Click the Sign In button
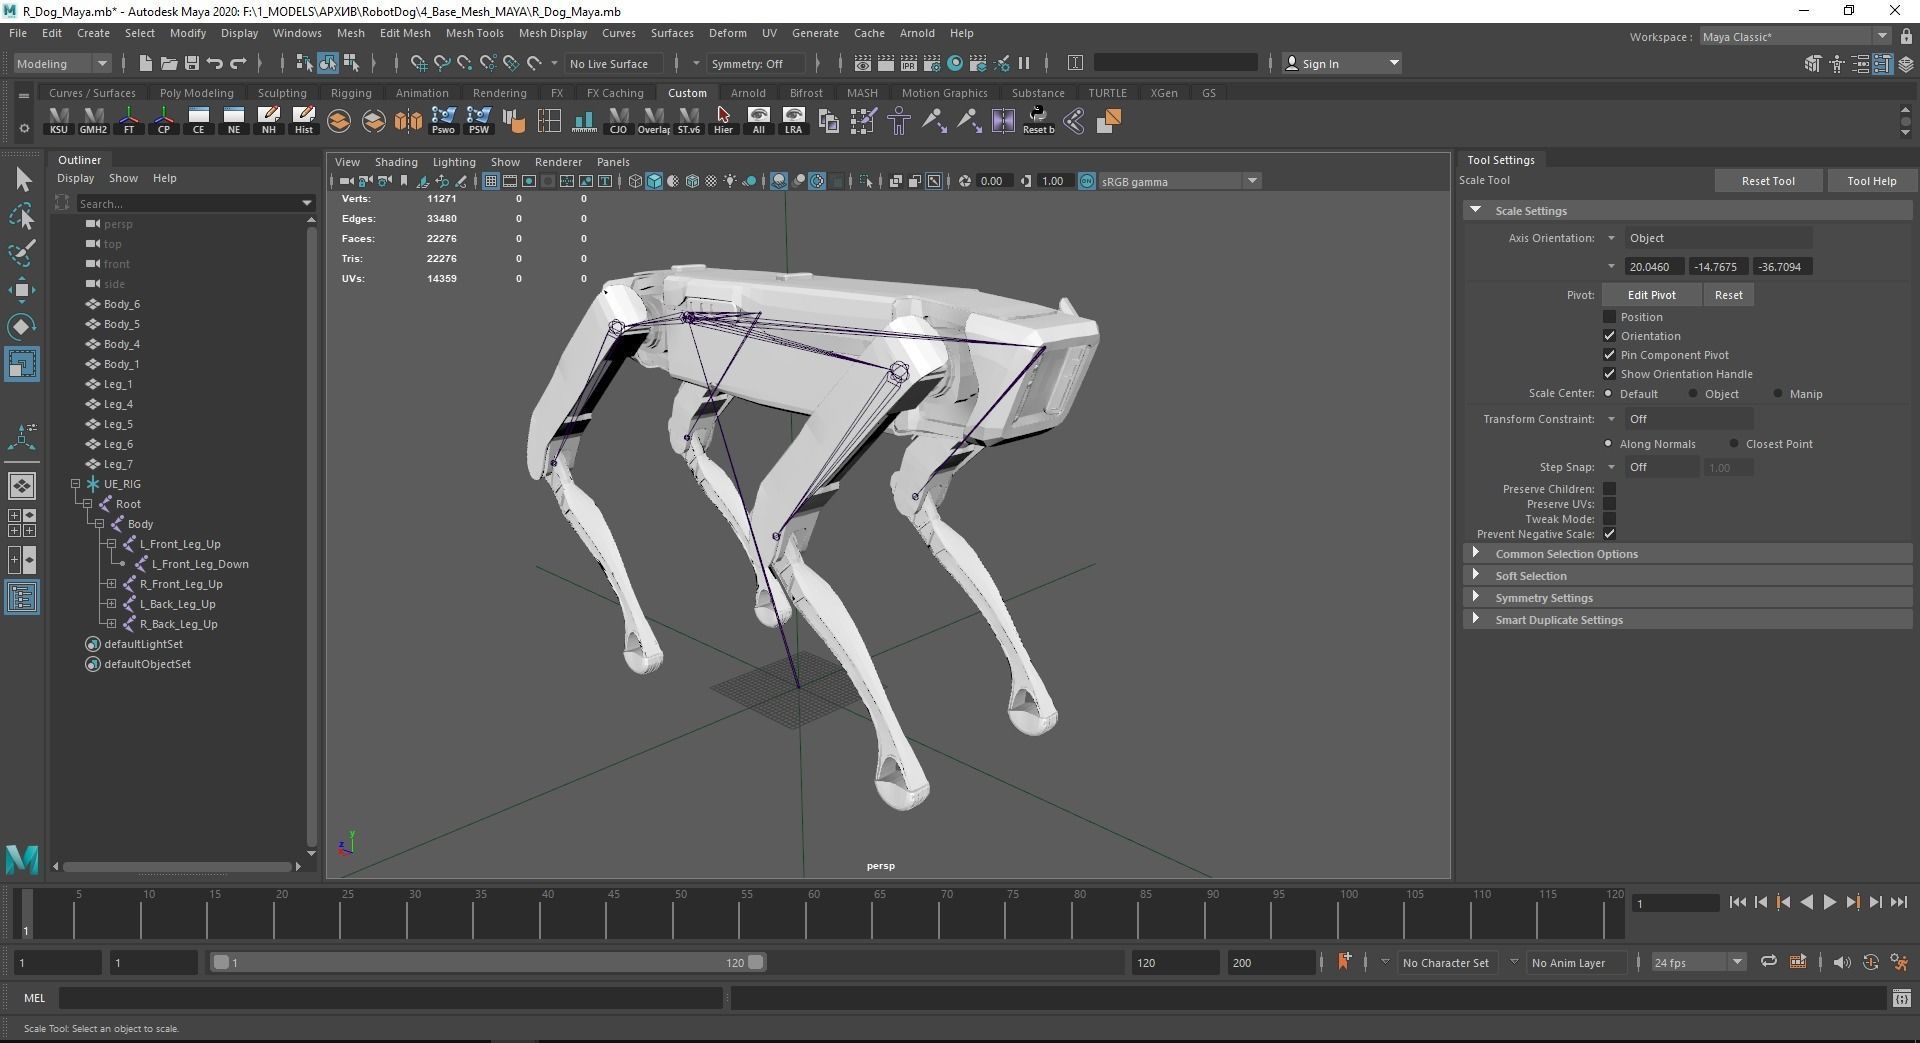 [1342, 63]
